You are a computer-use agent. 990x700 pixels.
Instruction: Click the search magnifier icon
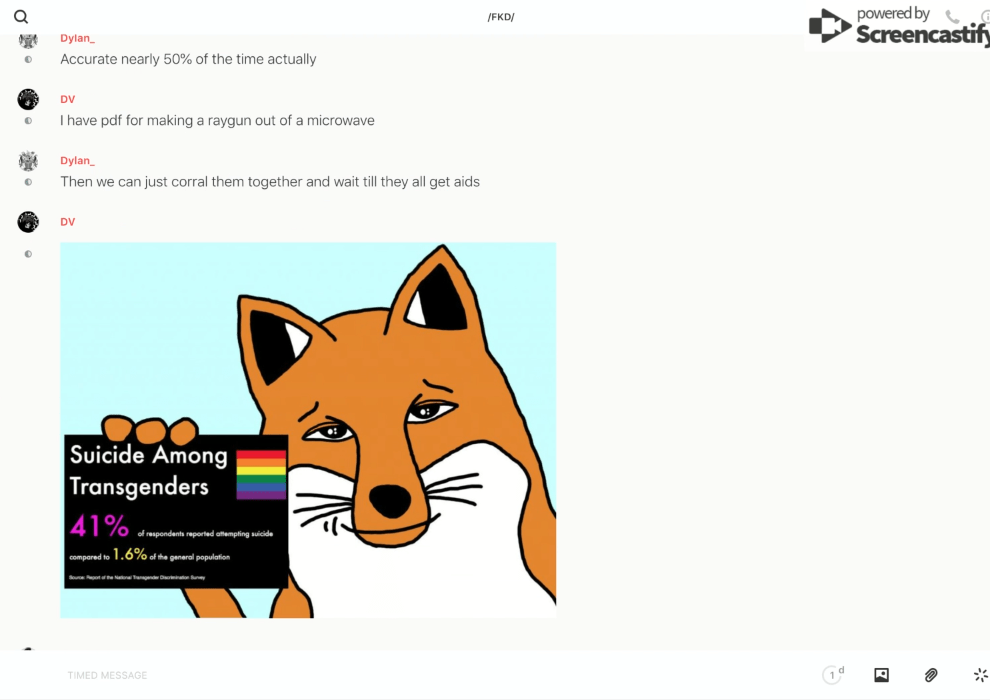pos(21,17)
